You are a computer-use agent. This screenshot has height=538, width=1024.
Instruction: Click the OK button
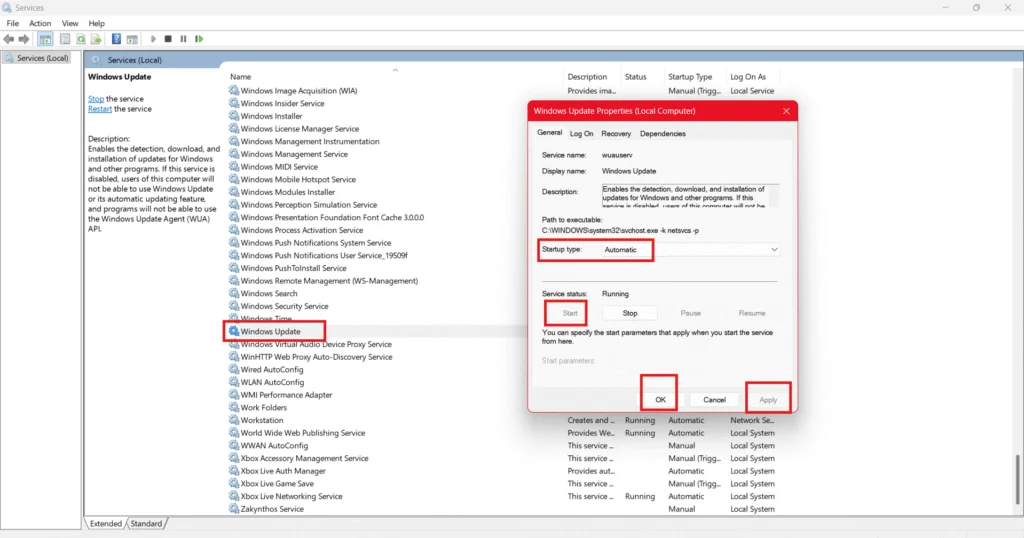(660, 400)
